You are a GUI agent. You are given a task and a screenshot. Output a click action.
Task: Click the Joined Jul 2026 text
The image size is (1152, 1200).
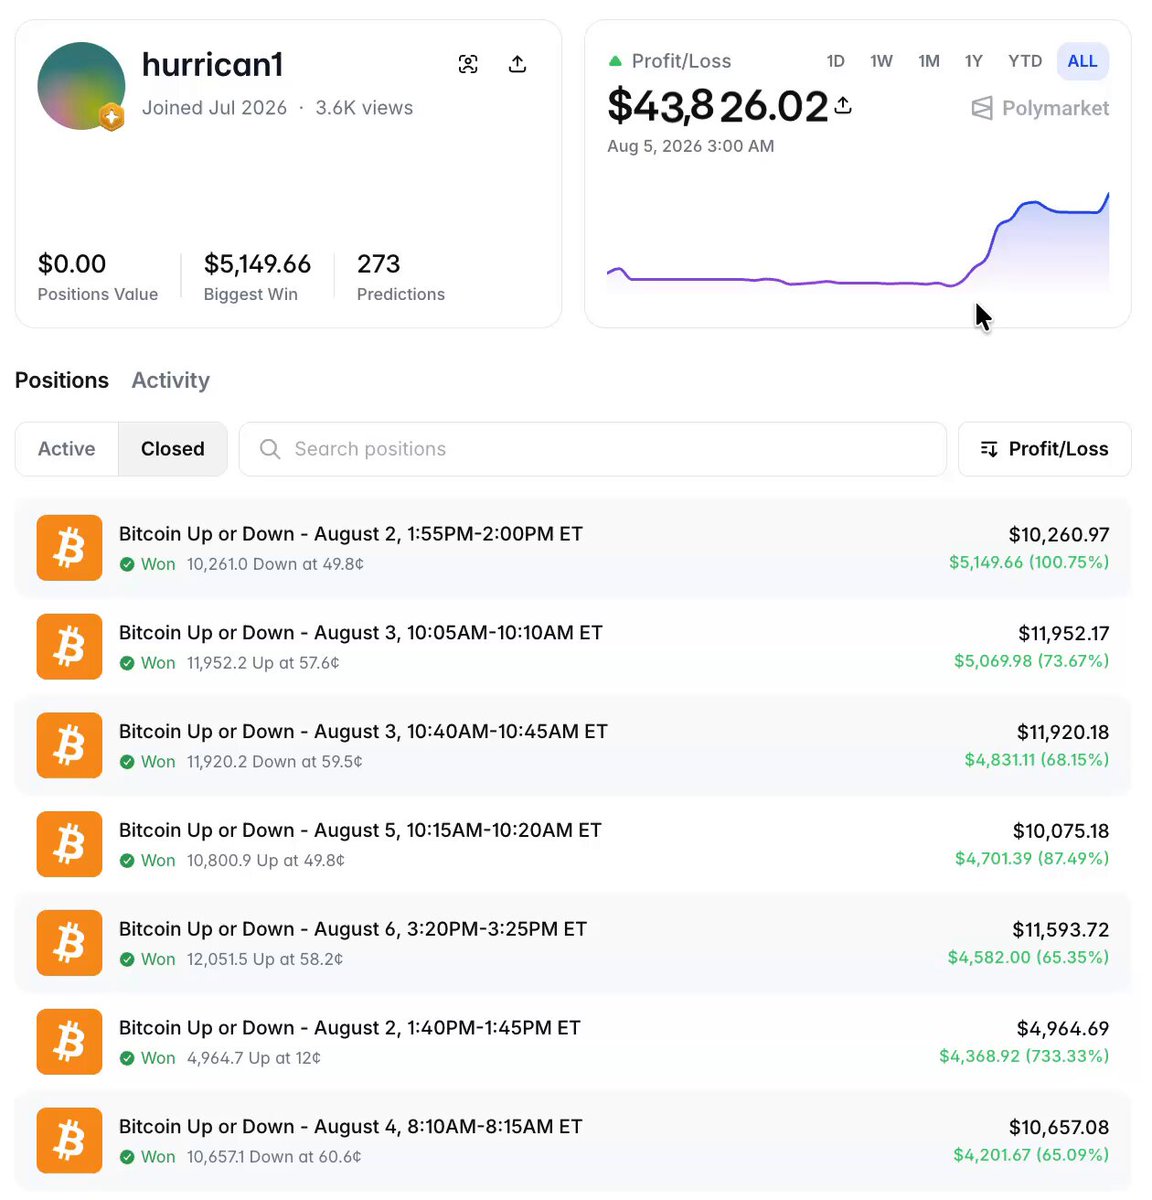(214, 108)
